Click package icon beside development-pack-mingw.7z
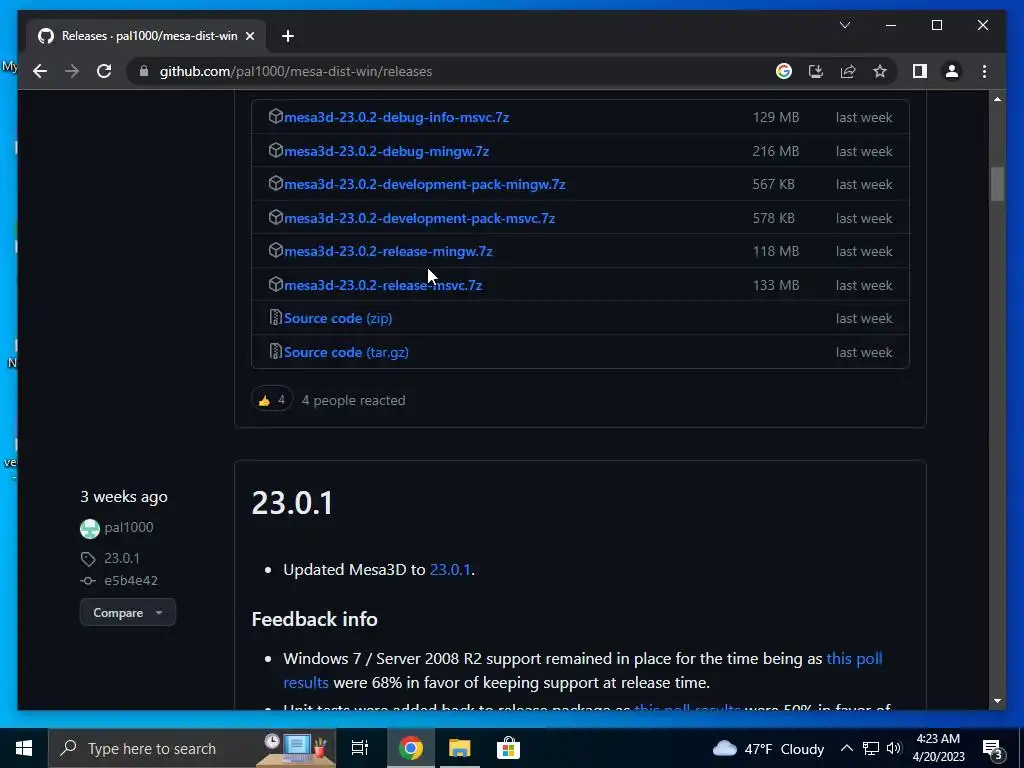This screenshot has width=1024, height=768. tap(276, 184)
